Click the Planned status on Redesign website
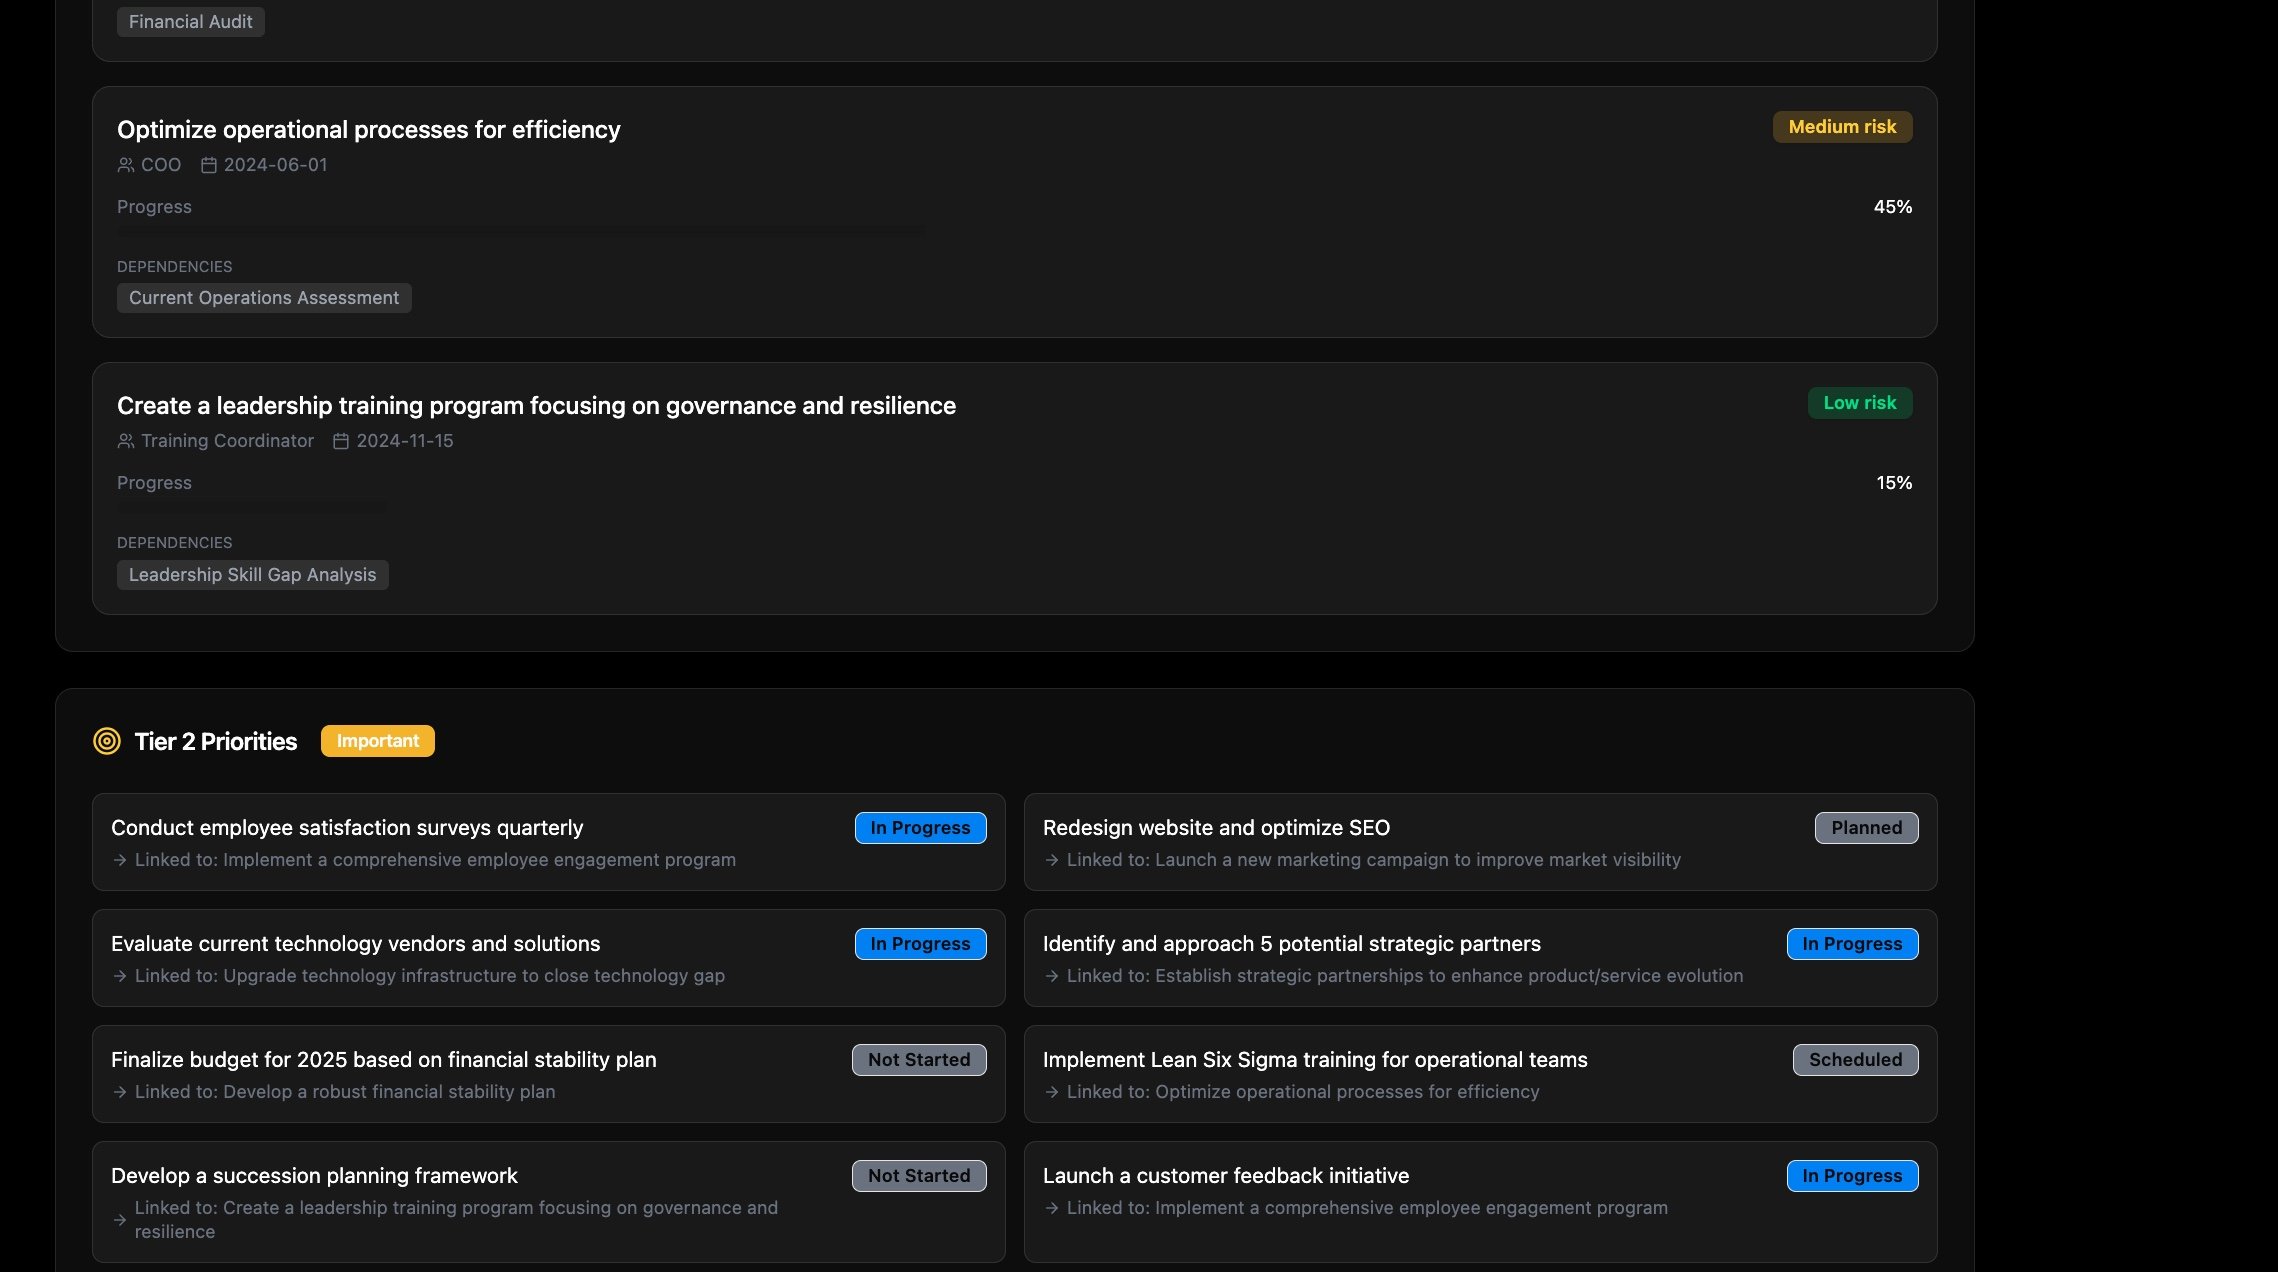2278x1272 pixels. (x=1866, y=828)
